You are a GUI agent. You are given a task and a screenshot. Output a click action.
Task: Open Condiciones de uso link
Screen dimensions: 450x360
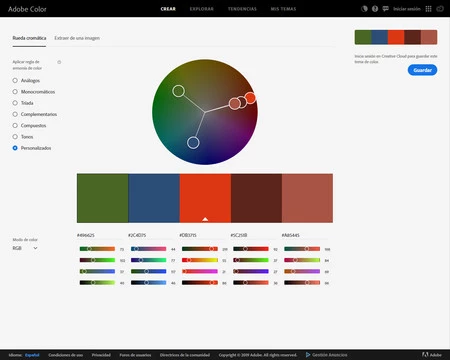click(65, 355)
